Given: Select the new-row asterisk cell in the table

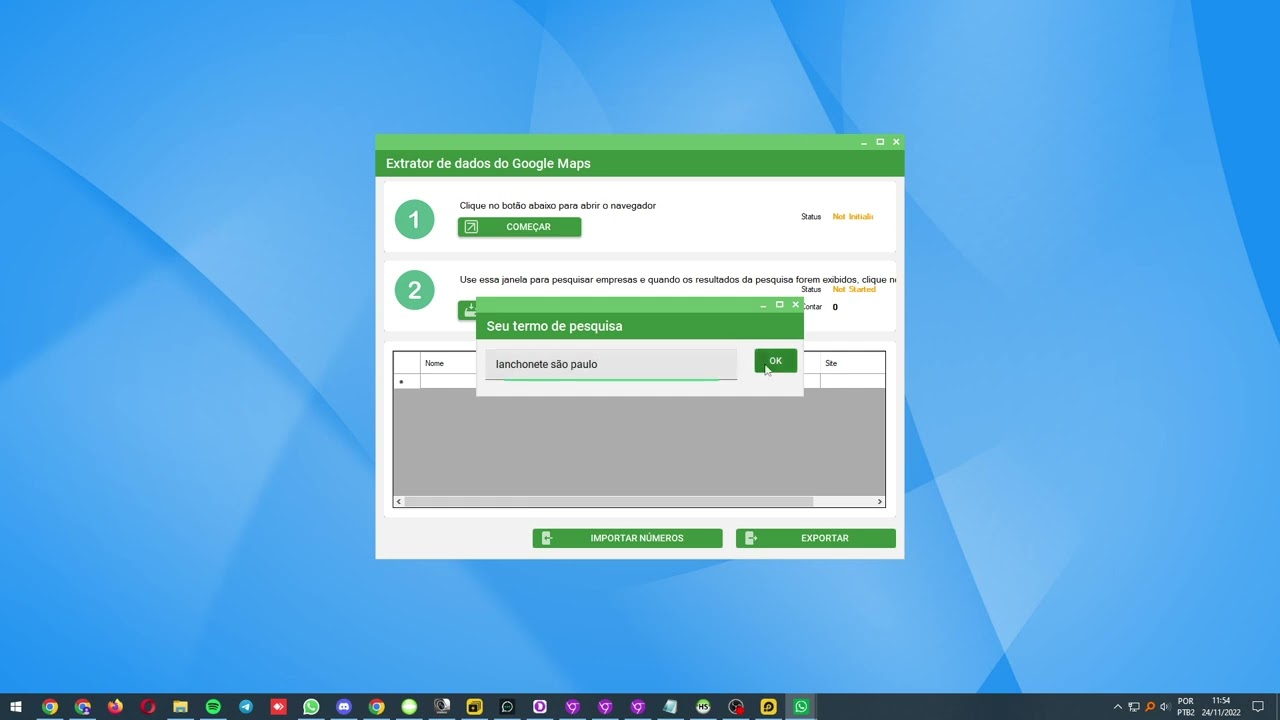Looking at the screenshot, I should [406, 381].
